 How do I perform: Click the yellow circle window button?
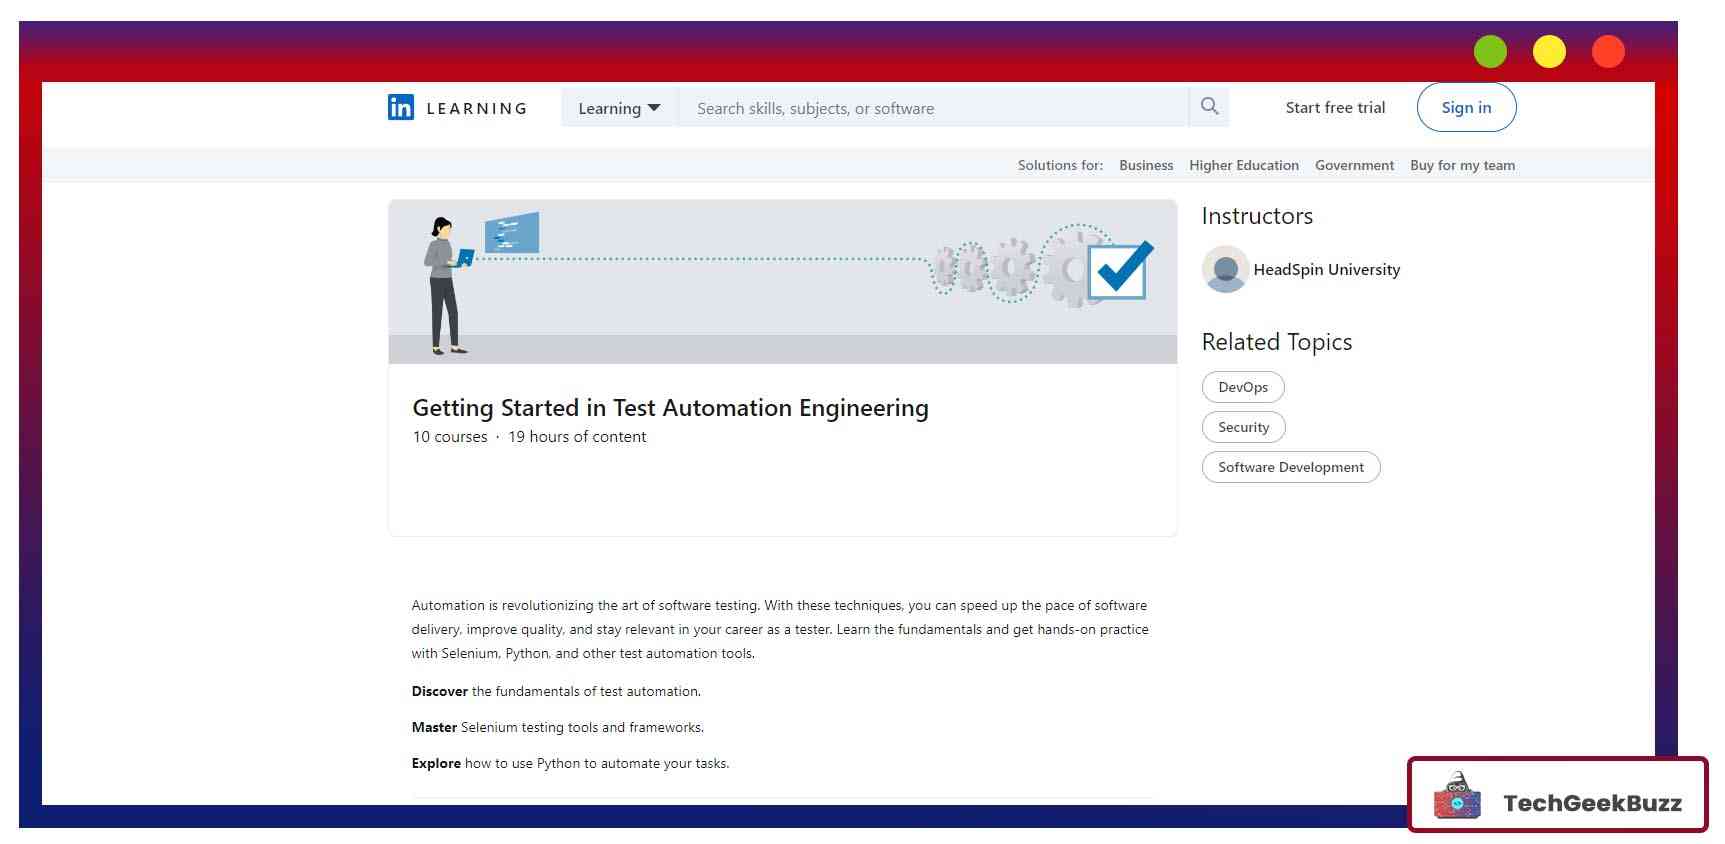(x=1549, y=51)
